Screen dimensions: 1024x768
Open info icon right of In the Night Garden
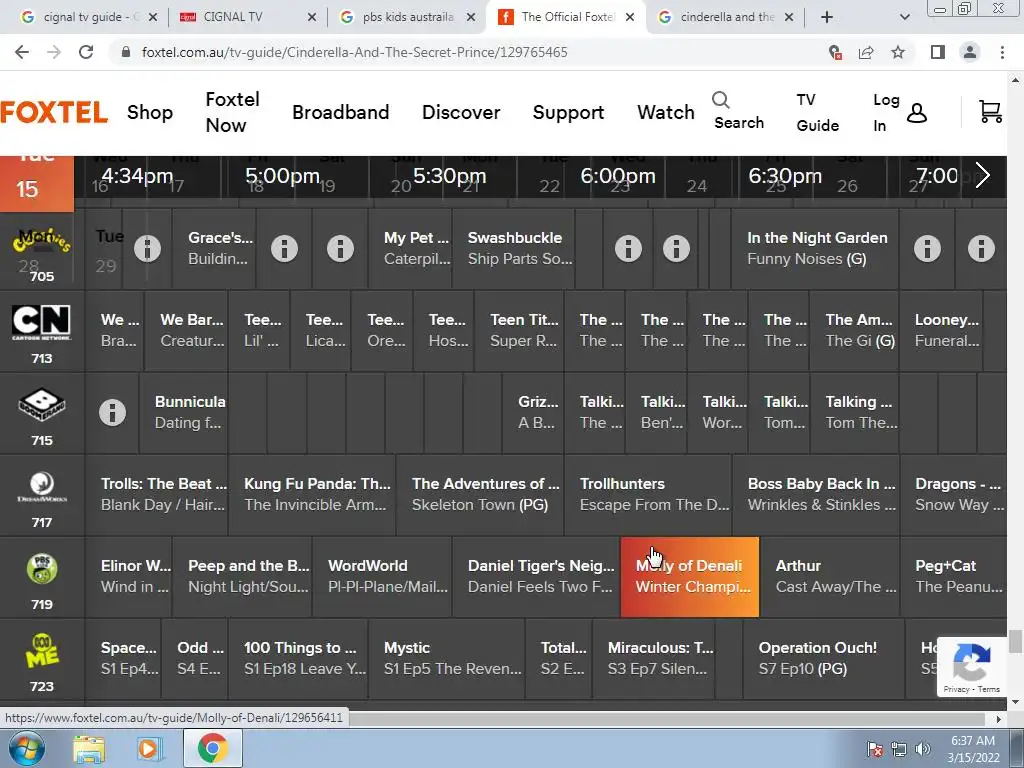click(x=927, y=248)
